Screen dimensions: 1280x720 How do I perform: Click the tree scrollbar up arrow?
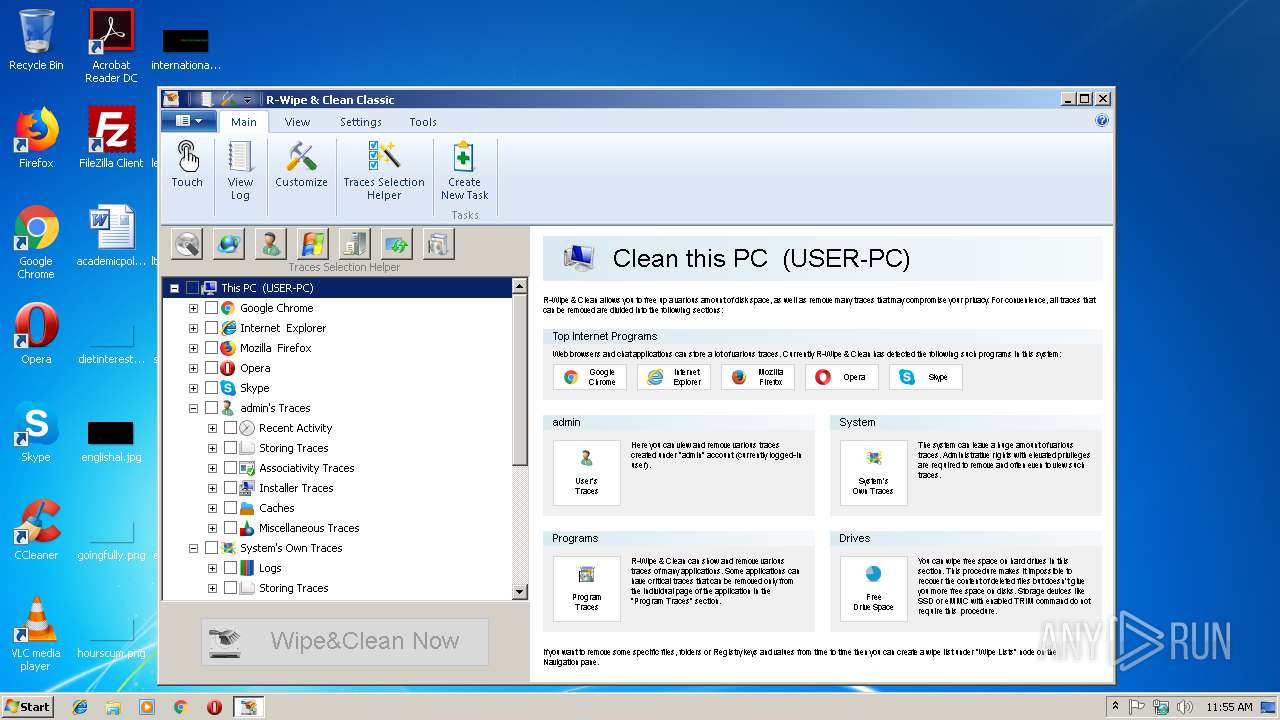point(519,286)
